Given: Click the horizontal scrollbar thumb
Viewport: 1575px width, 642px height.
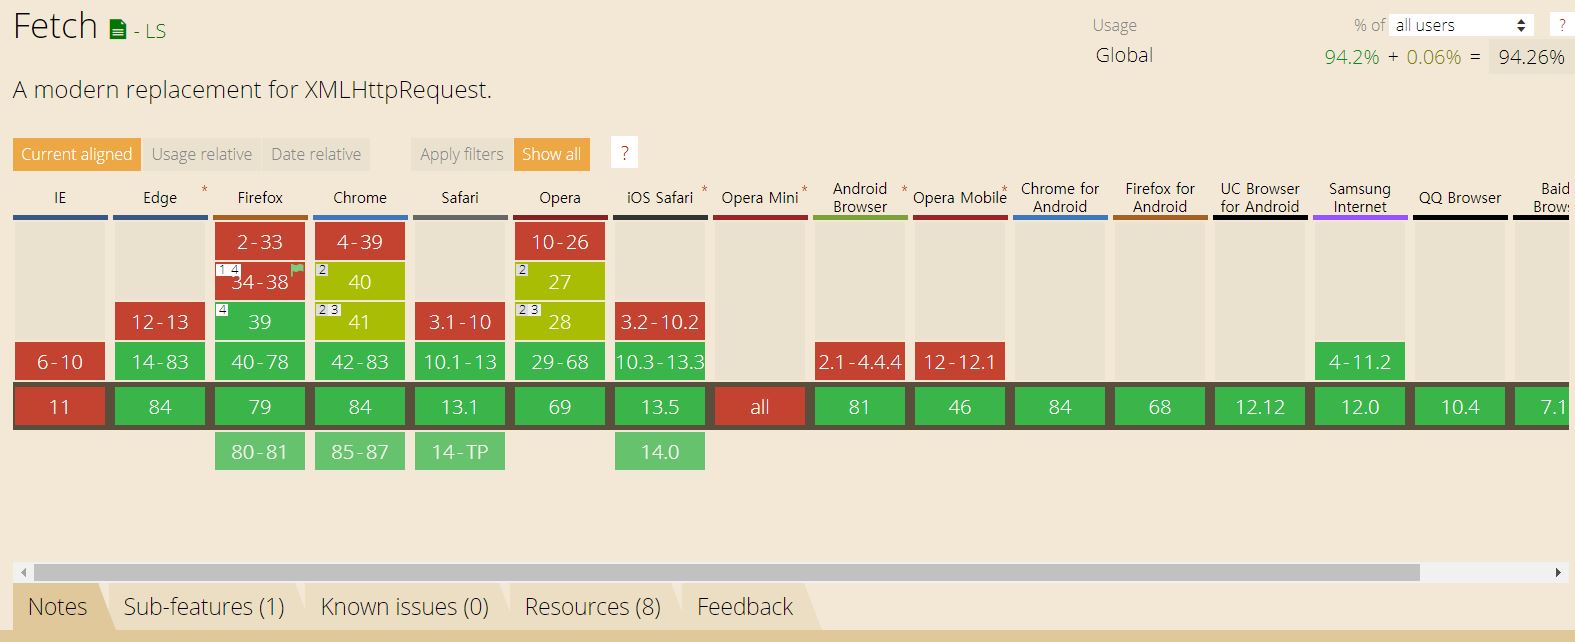Looking at the screenshot, I should tap(727, 573).
